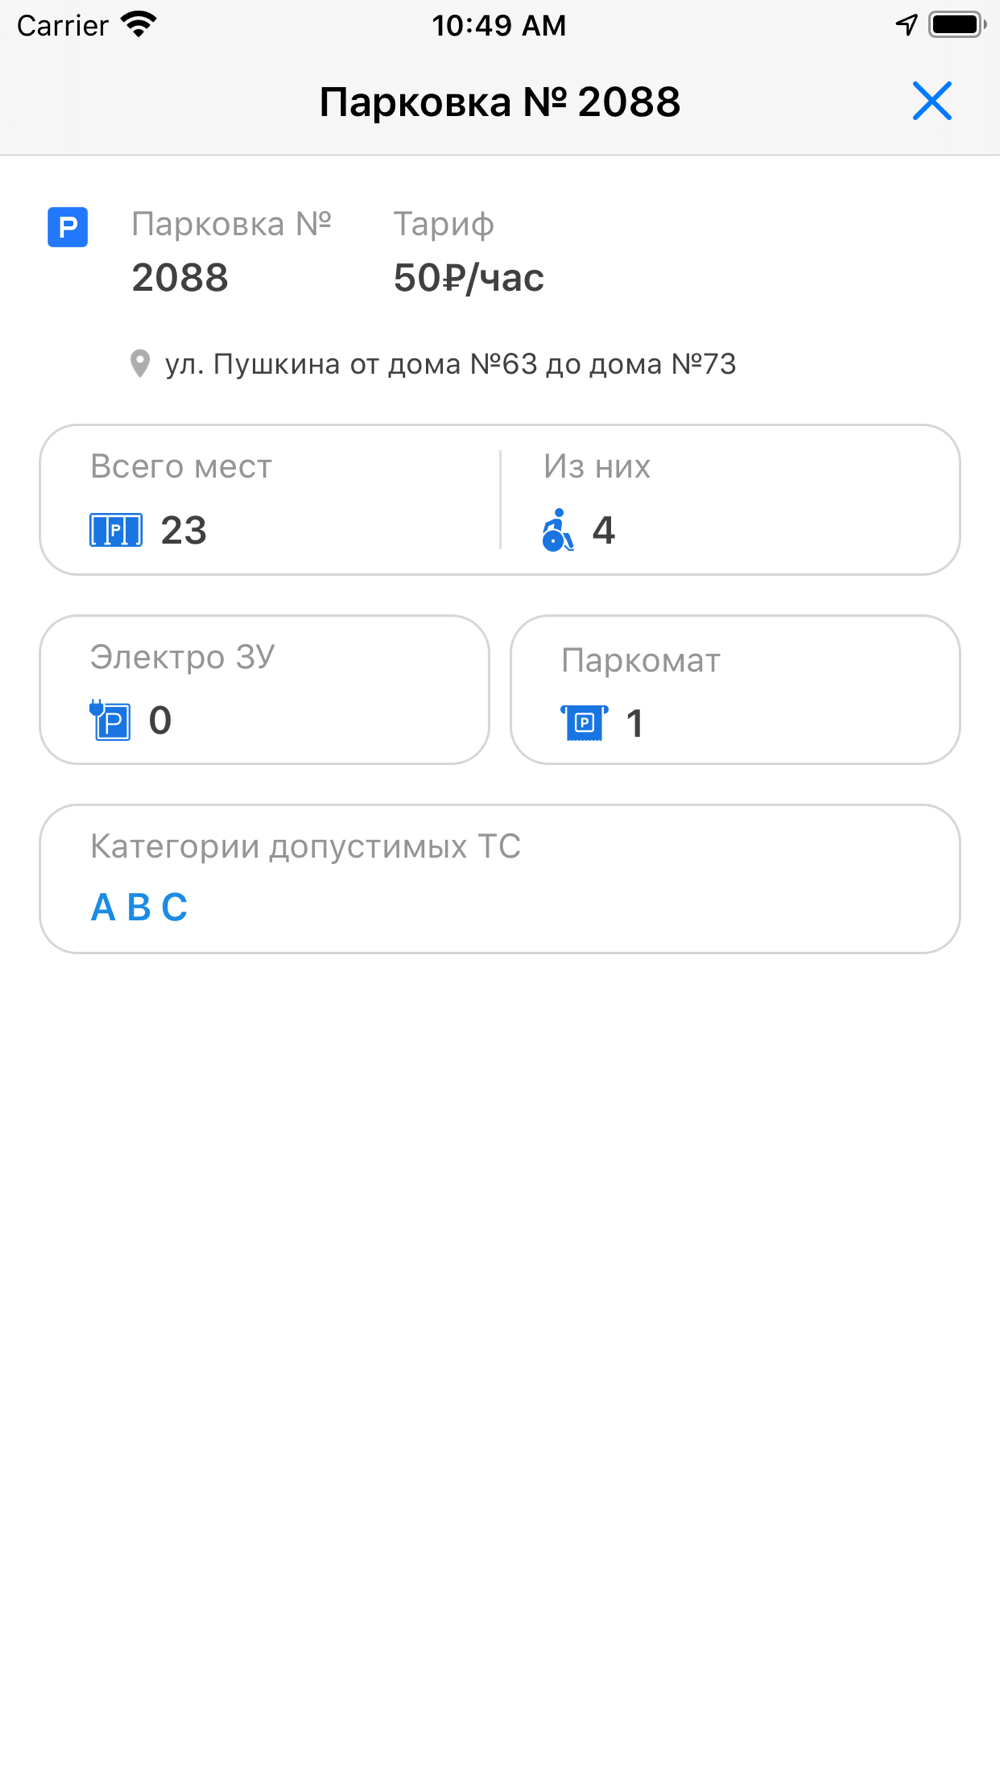Tap the A B C vehicle categories
1000x1778 pixels.
139,907
